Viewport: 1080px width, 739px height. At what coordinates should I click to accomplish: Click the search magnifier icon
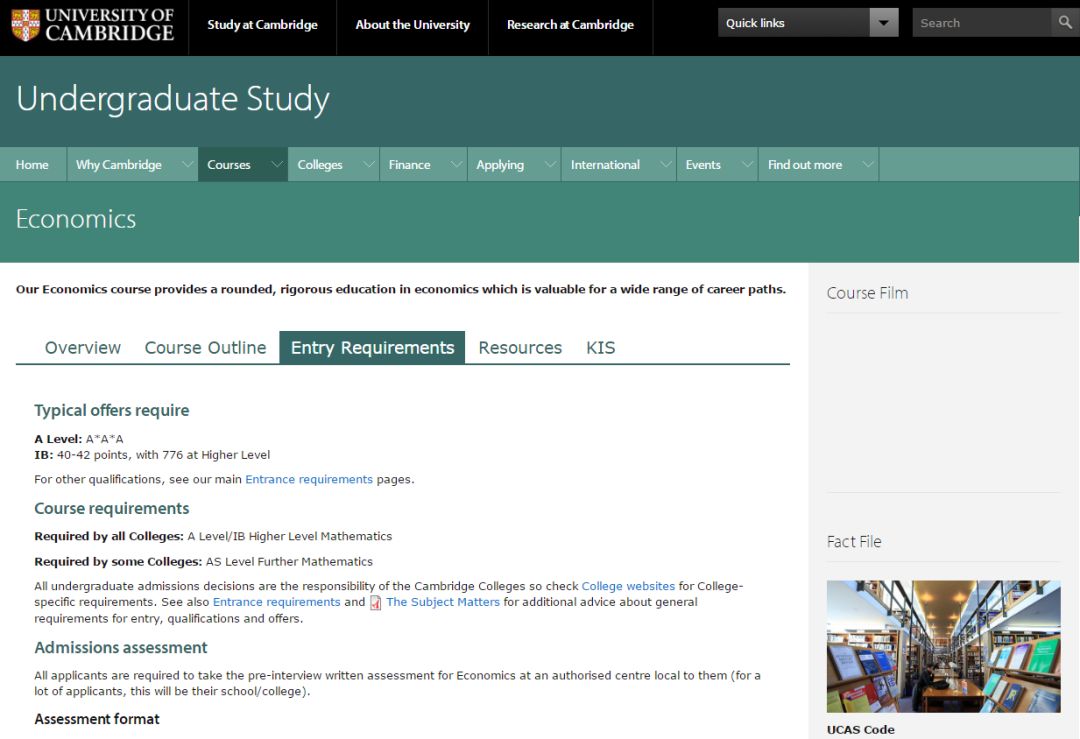[1065, 23]
